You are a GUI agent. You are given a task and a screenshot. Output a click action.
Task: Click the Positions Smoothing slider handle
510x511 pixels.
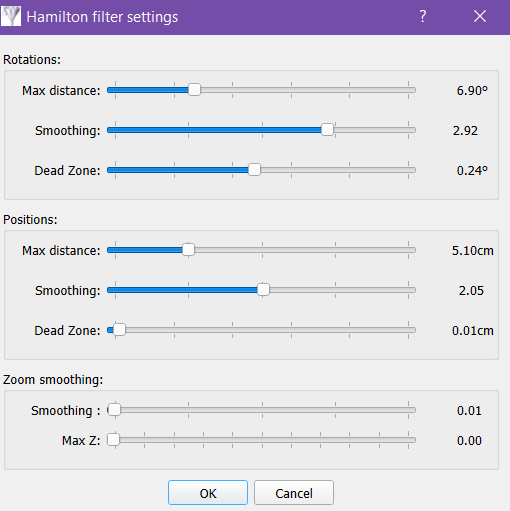pos(263,290)
